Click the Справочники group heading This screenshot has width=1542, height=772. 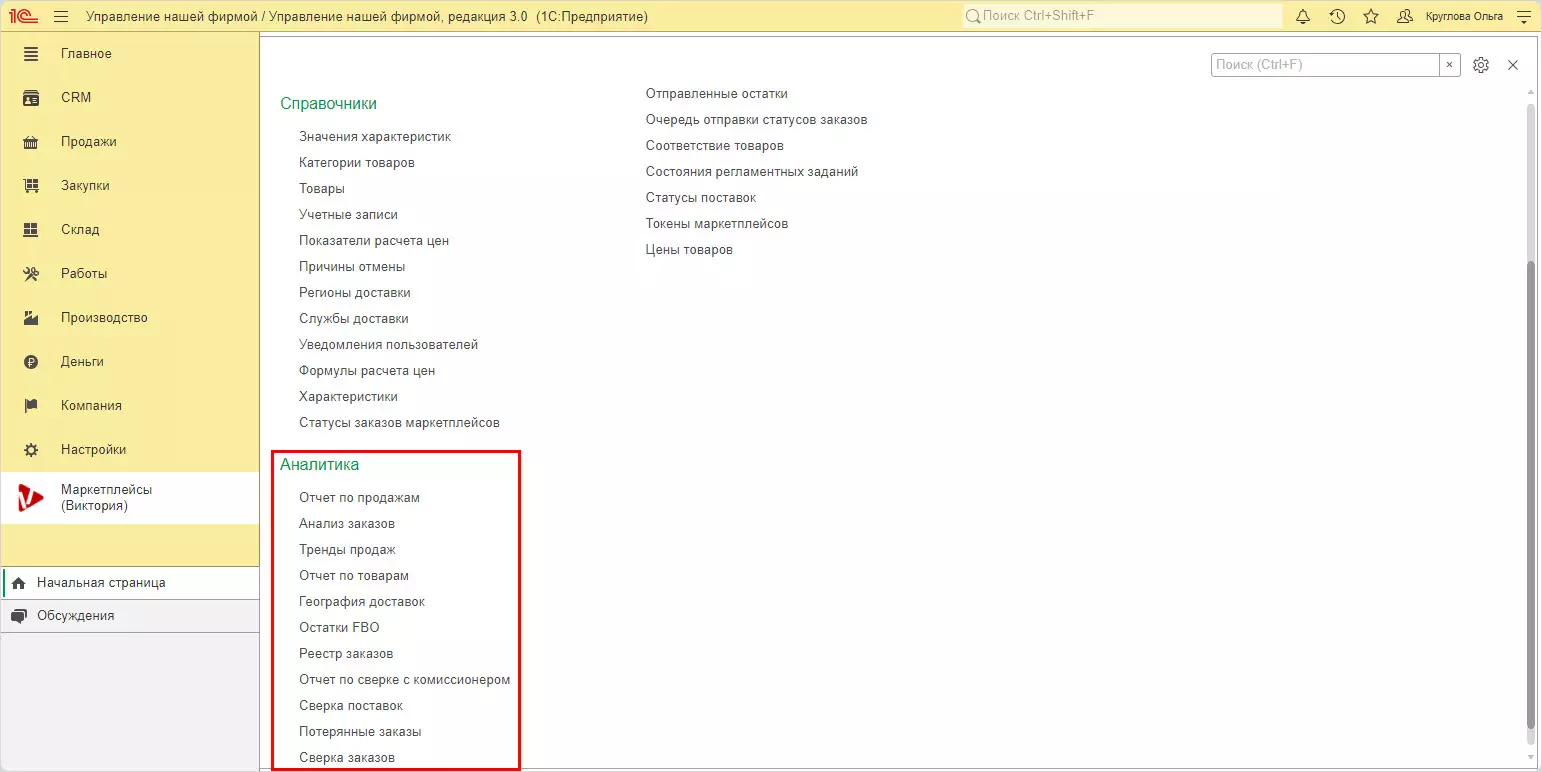coord(328,104)
